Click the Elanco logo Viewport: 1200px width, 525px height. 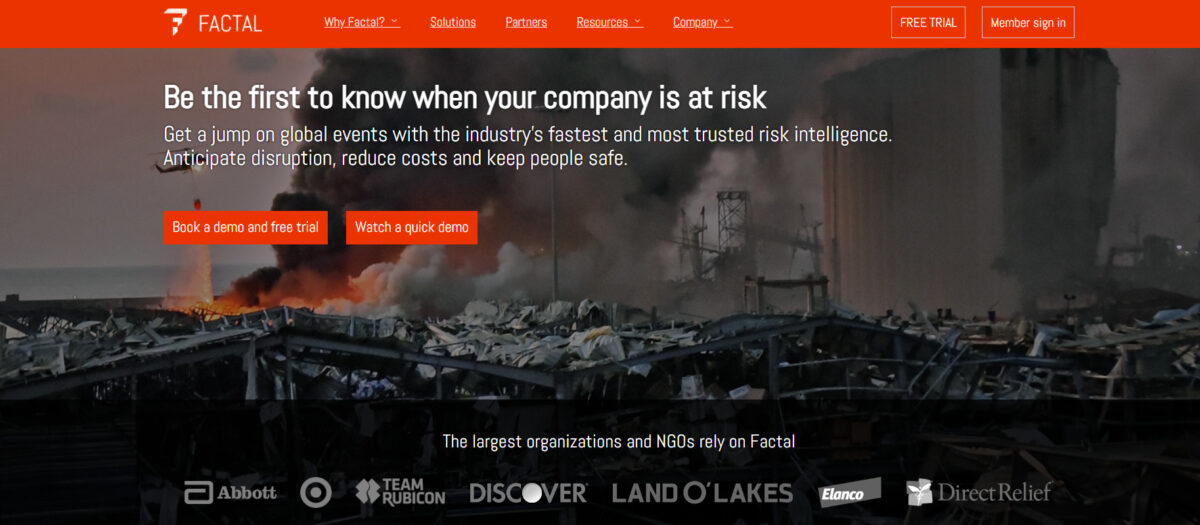click(850, 492)
